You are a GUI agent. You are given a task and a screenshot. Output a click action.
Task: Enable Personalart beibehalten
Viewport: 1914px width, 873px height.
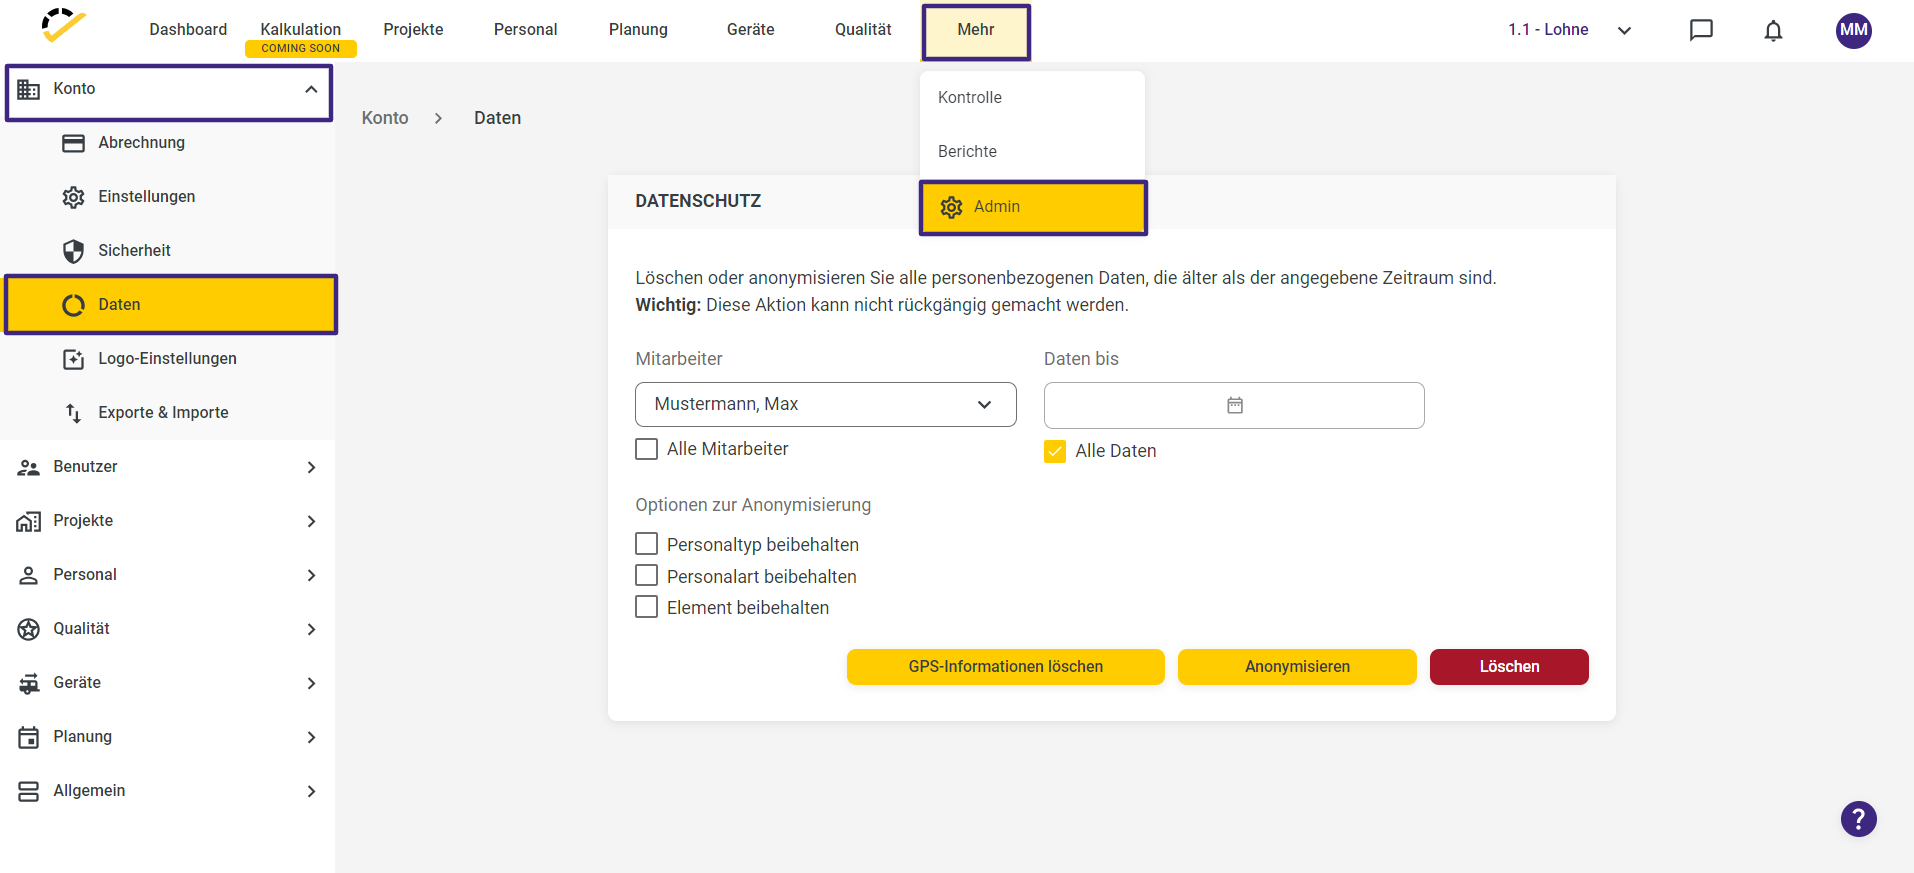tap(647, 576)
